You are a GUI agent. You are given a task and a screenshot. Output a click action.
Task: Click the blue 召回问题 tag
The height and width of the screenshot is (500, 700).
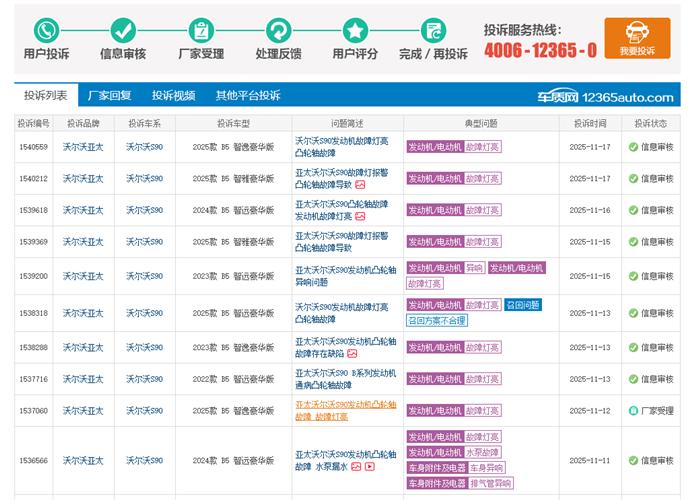pyautogui.click(x=522, y=305)
